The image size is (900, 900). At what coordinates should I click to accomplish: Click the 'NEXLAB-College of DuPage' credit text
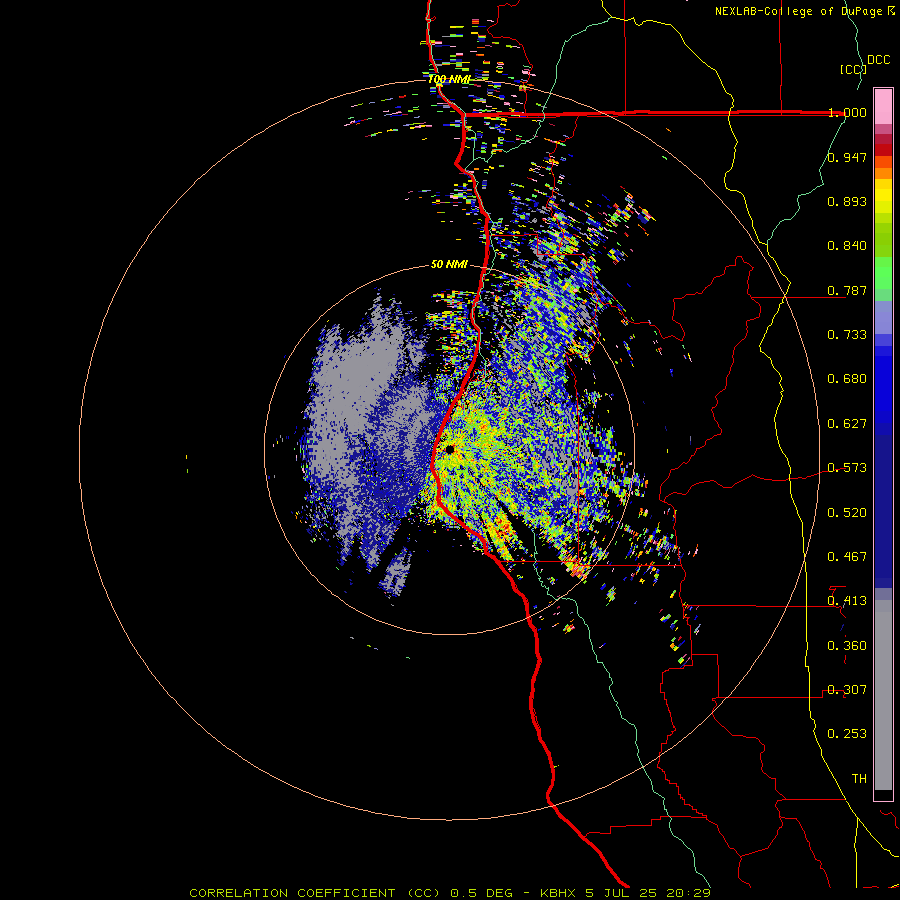tap(798, 11)
